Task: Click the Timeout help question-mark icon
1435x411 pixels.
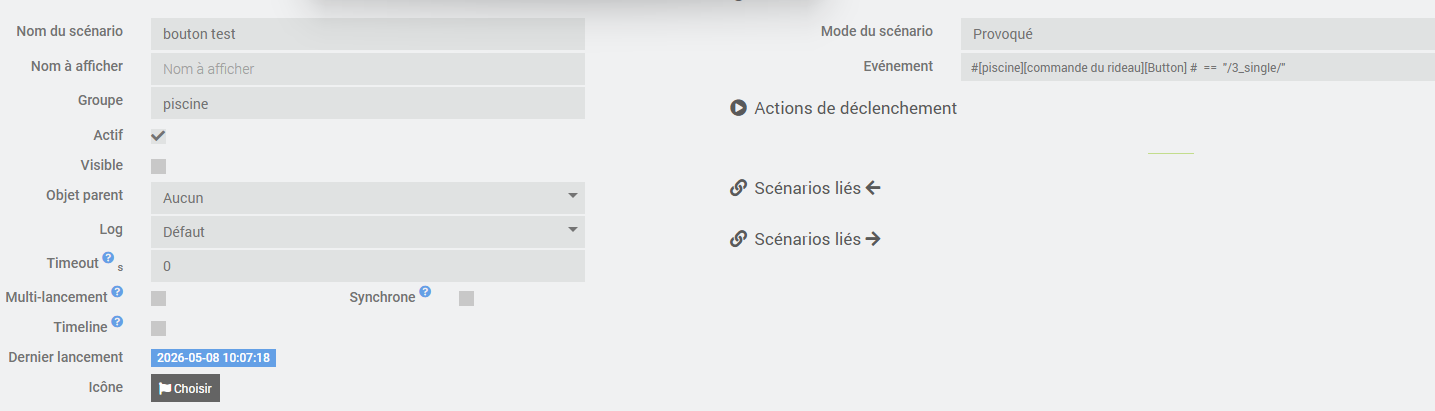Action: (x=108, y=259)
